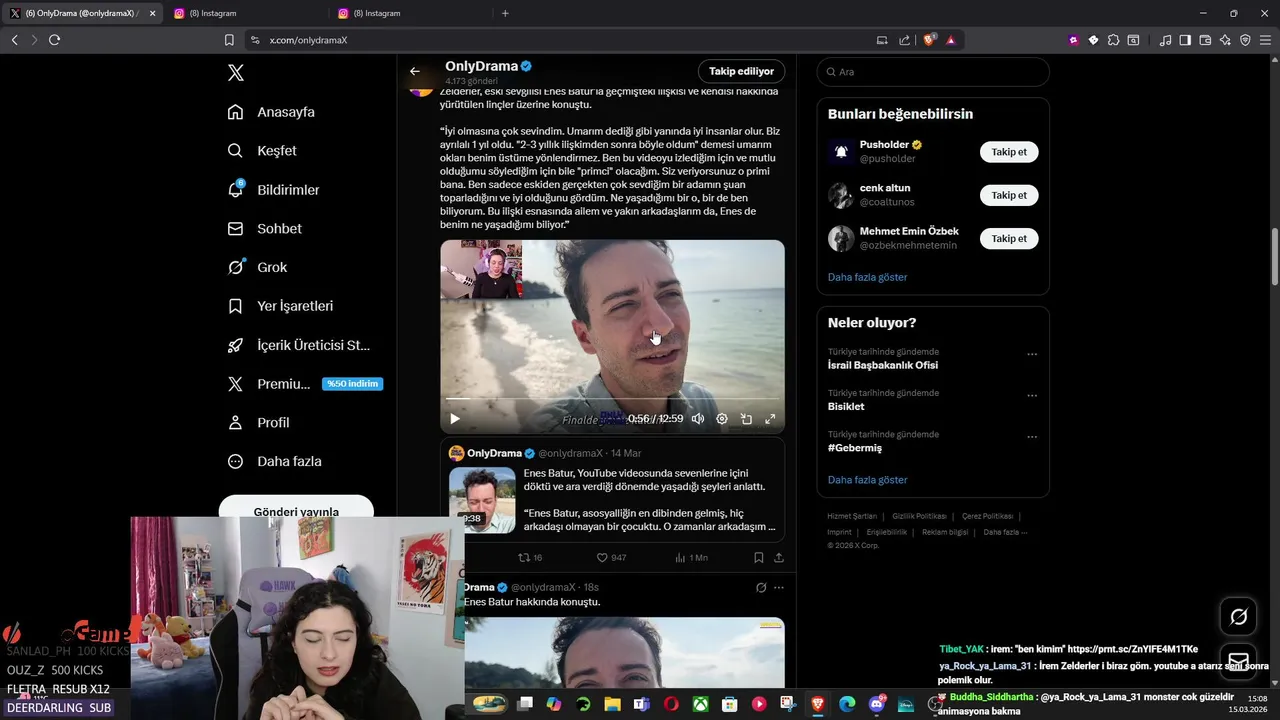Open Çerez Politikası footer link
The width and height of the screenshot is (1280, 720).
988,516
